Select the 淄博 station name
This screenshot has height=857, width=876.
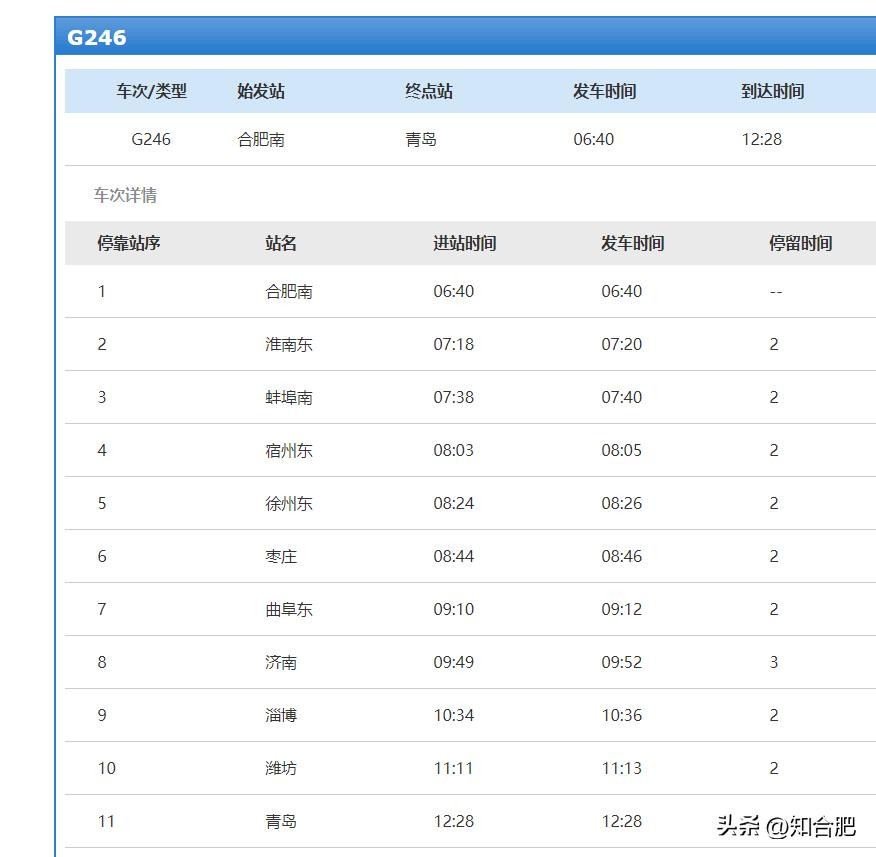[x=281, y=715]
